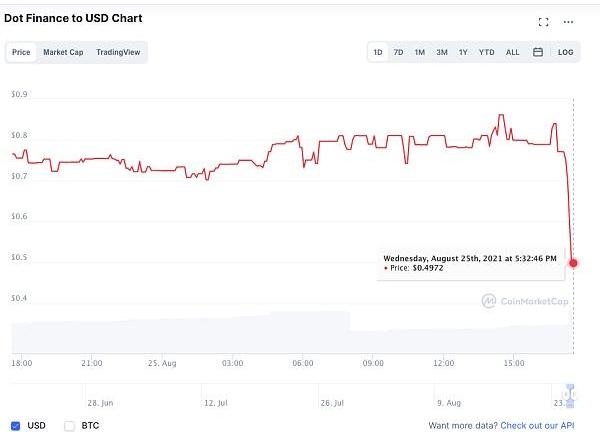Show the YTD time range
Image resolution: width=600 pixels, height=432 pixels.
point(487,52)
